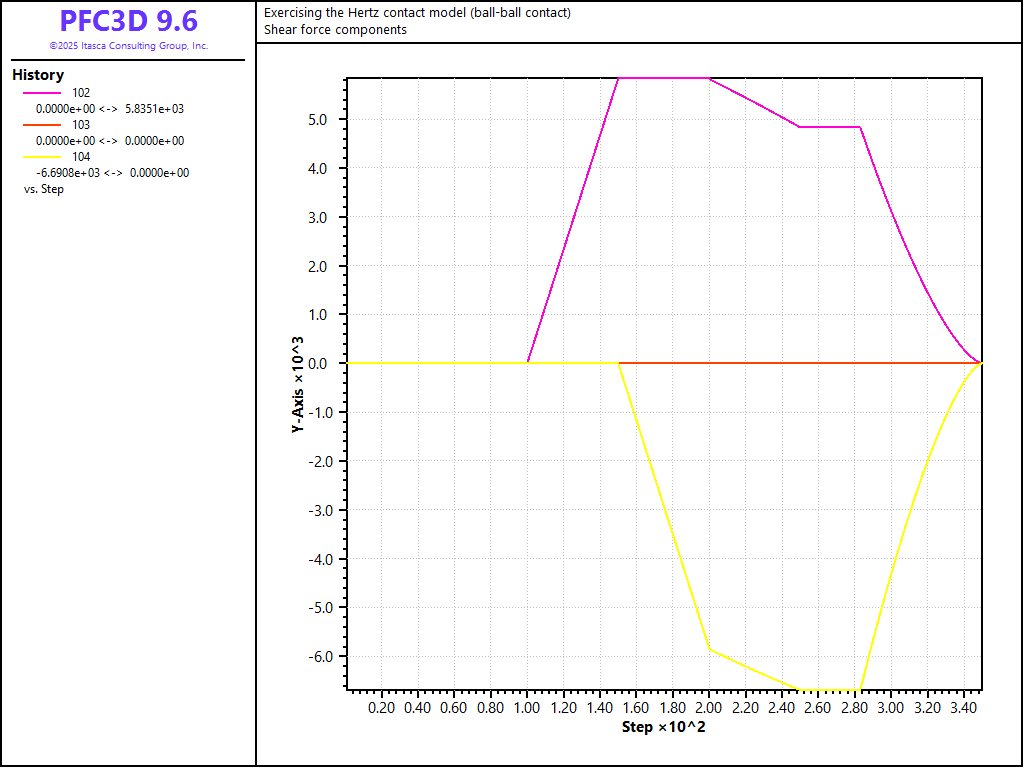Click the Step ×10^2 axis label
Image resolution: width=1024 pixels, height=768 pixels.
[x=664, y=726]
